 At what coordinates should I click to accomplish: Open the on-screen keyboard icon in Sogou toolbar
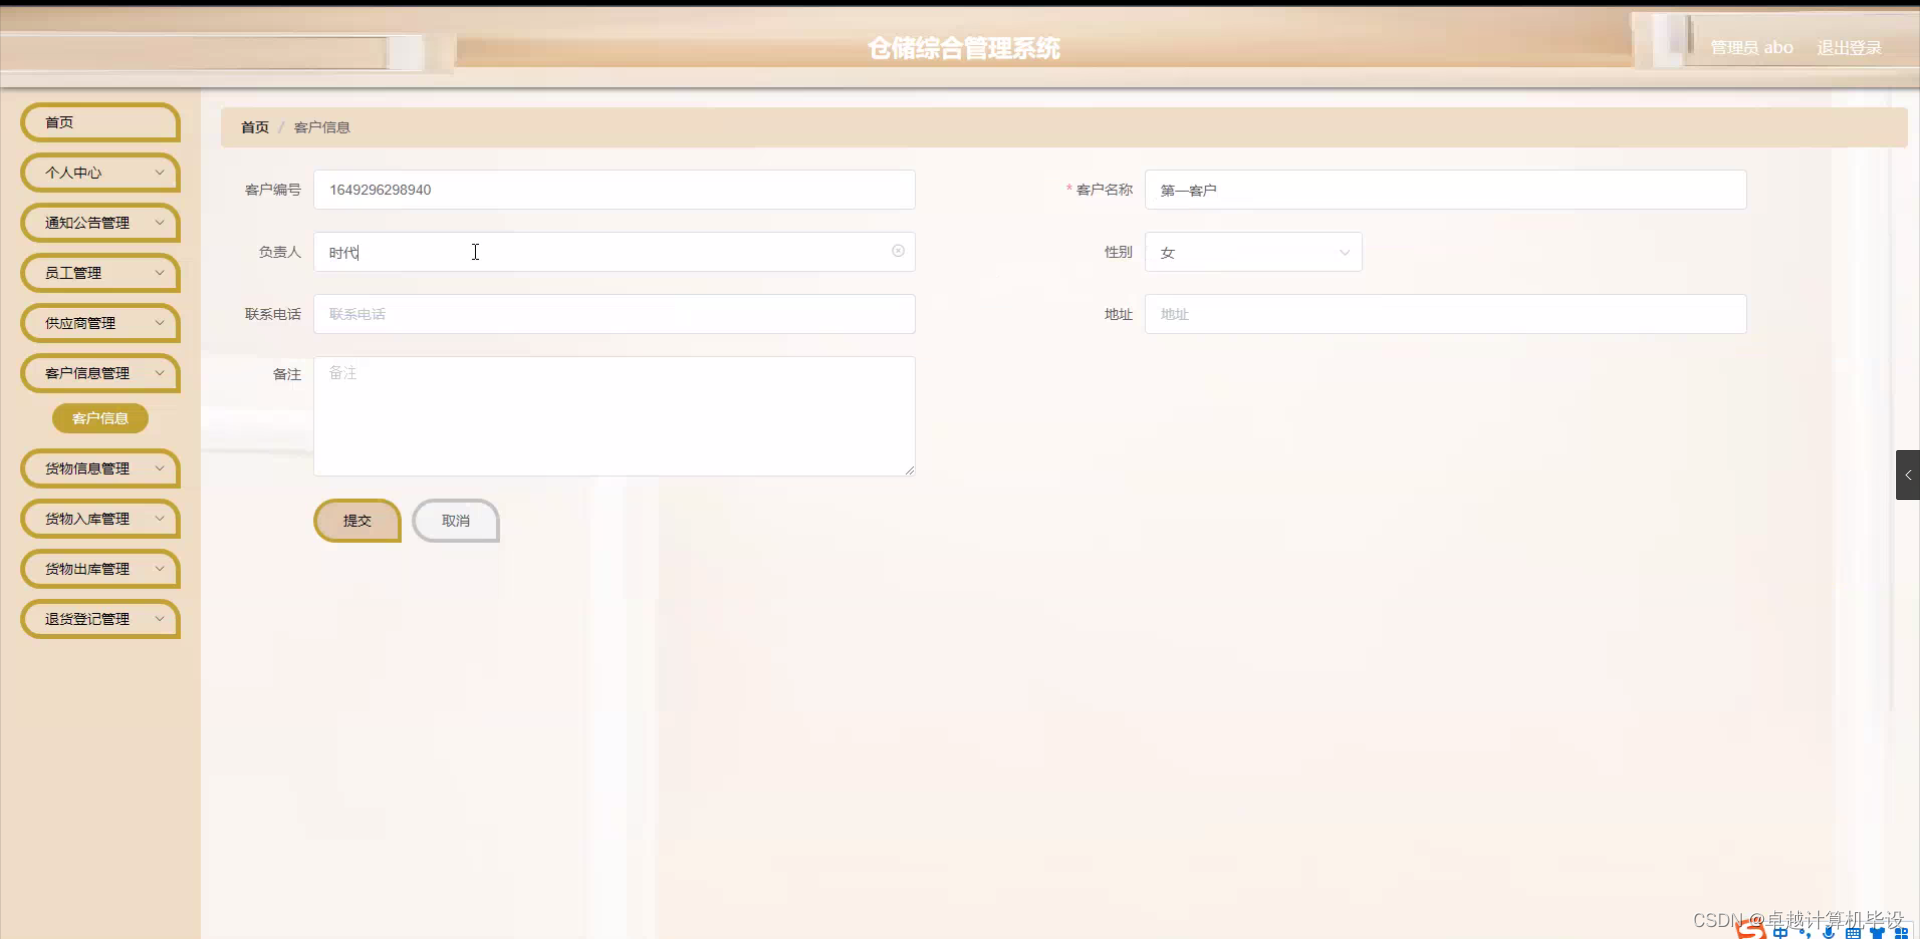1854,934
